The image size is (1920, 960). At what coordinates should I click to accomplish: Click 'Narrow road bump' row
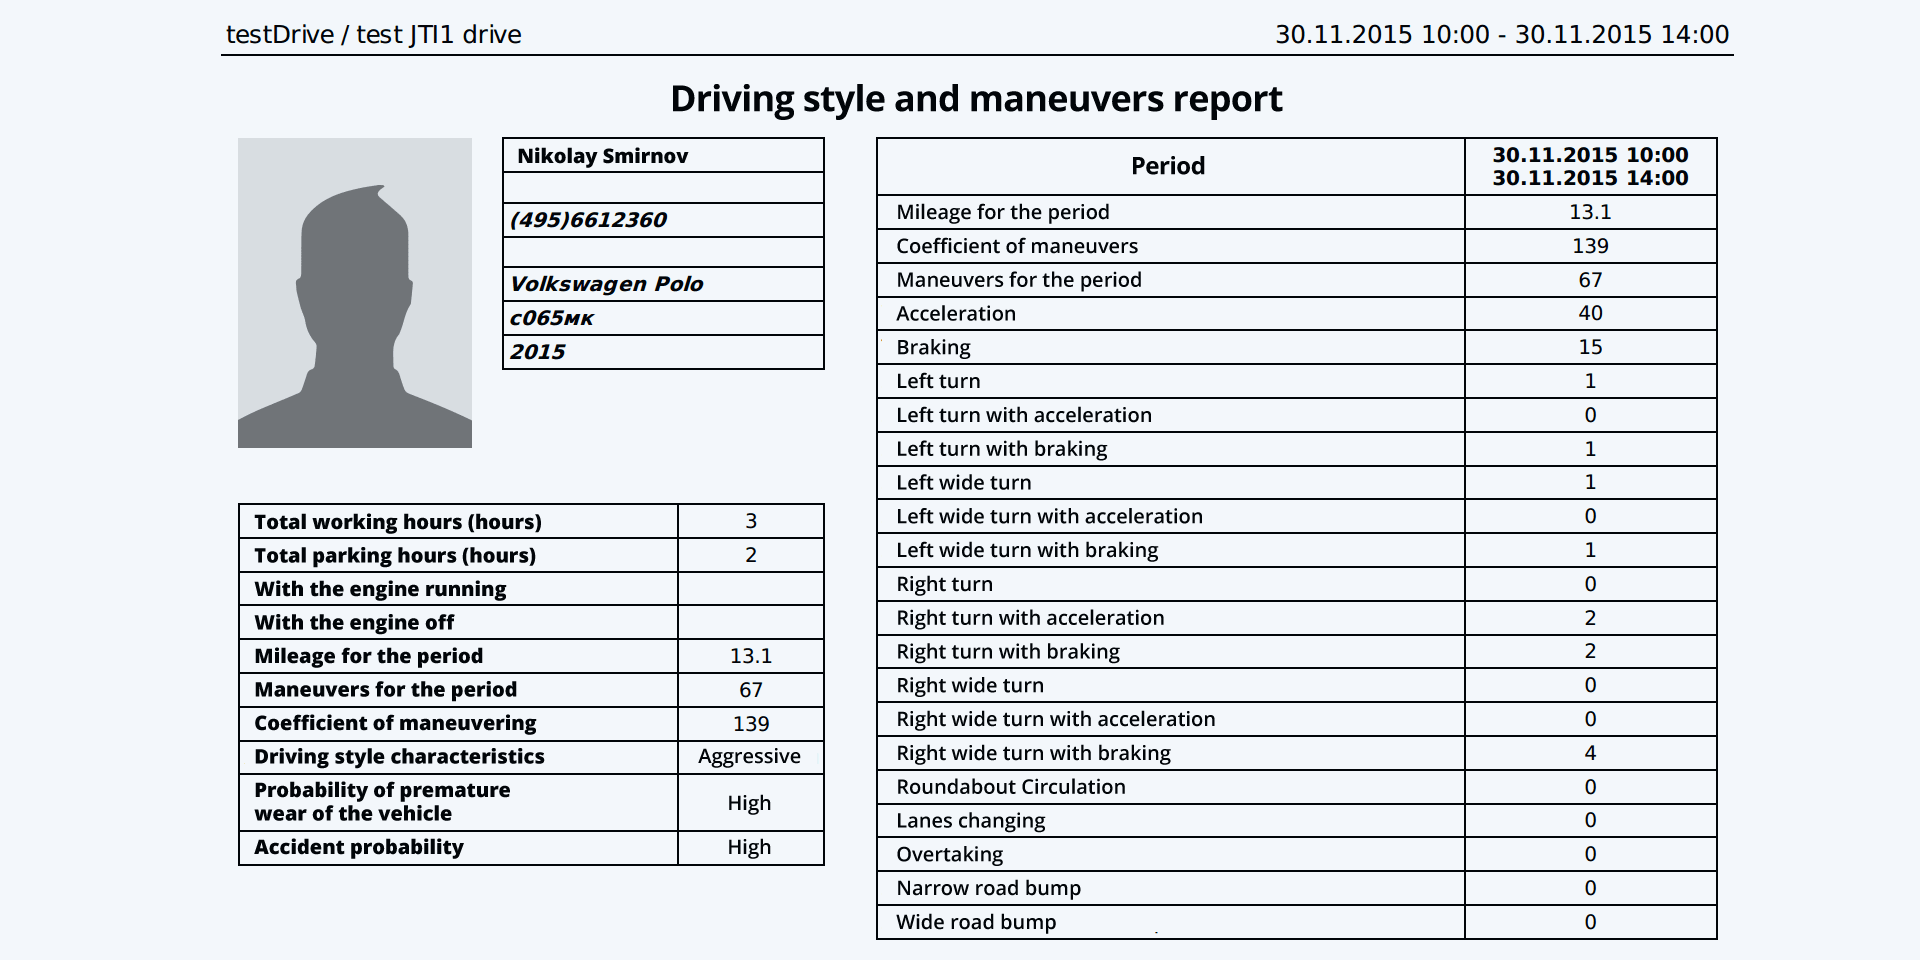coord(1296,888)
